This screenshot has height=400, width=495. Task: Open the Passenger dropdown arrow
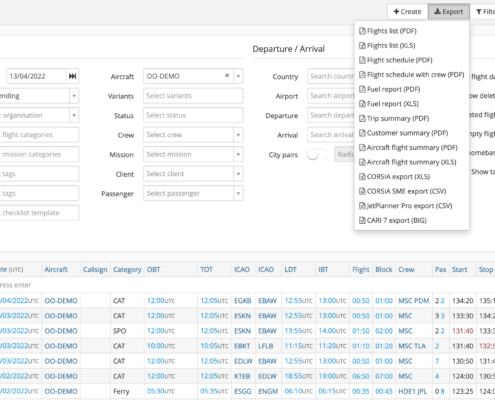pos(238,193)
